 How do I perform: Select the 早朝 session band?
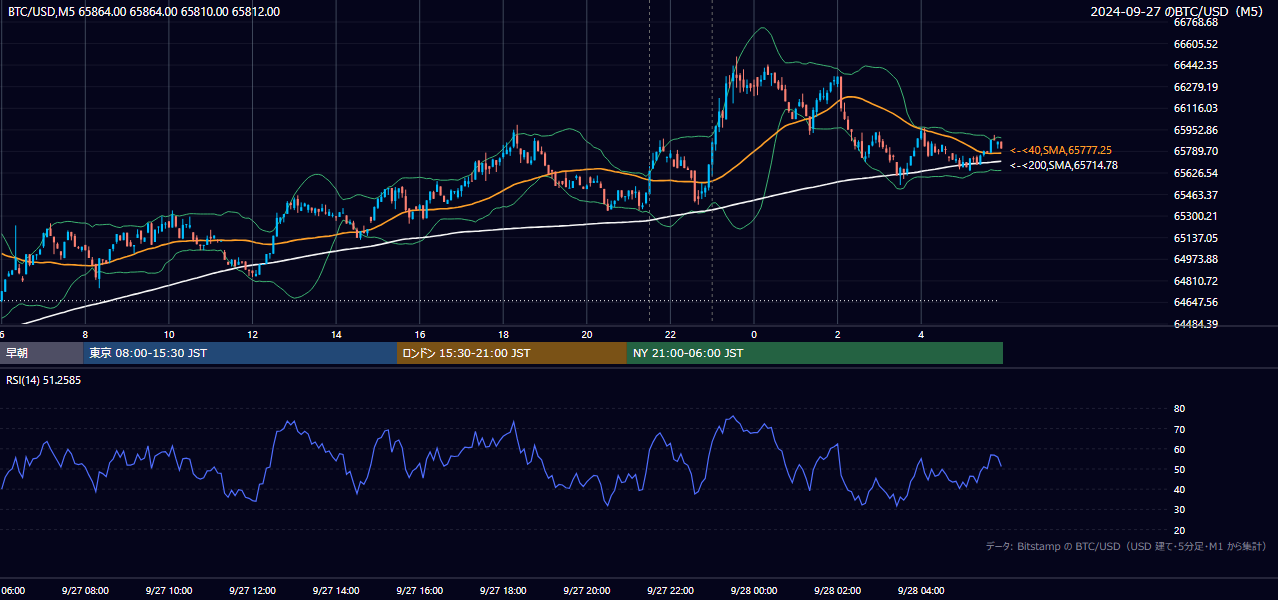click(x=42, y=353)
